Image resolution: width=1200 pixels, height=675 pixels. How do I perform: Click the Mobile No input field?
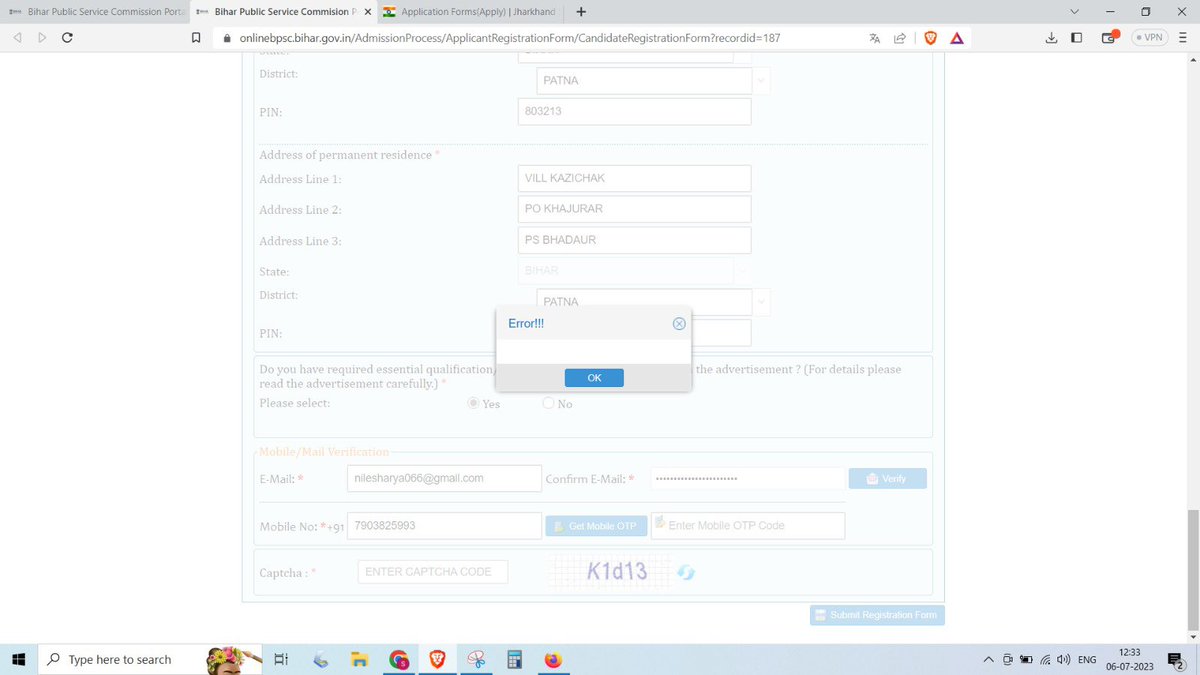[444, 525]
